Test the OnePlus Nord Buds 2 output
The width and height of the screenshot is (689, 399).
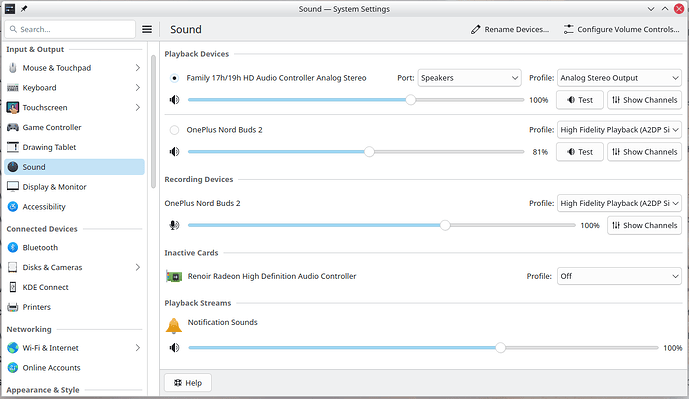click(x=580, y=152)
